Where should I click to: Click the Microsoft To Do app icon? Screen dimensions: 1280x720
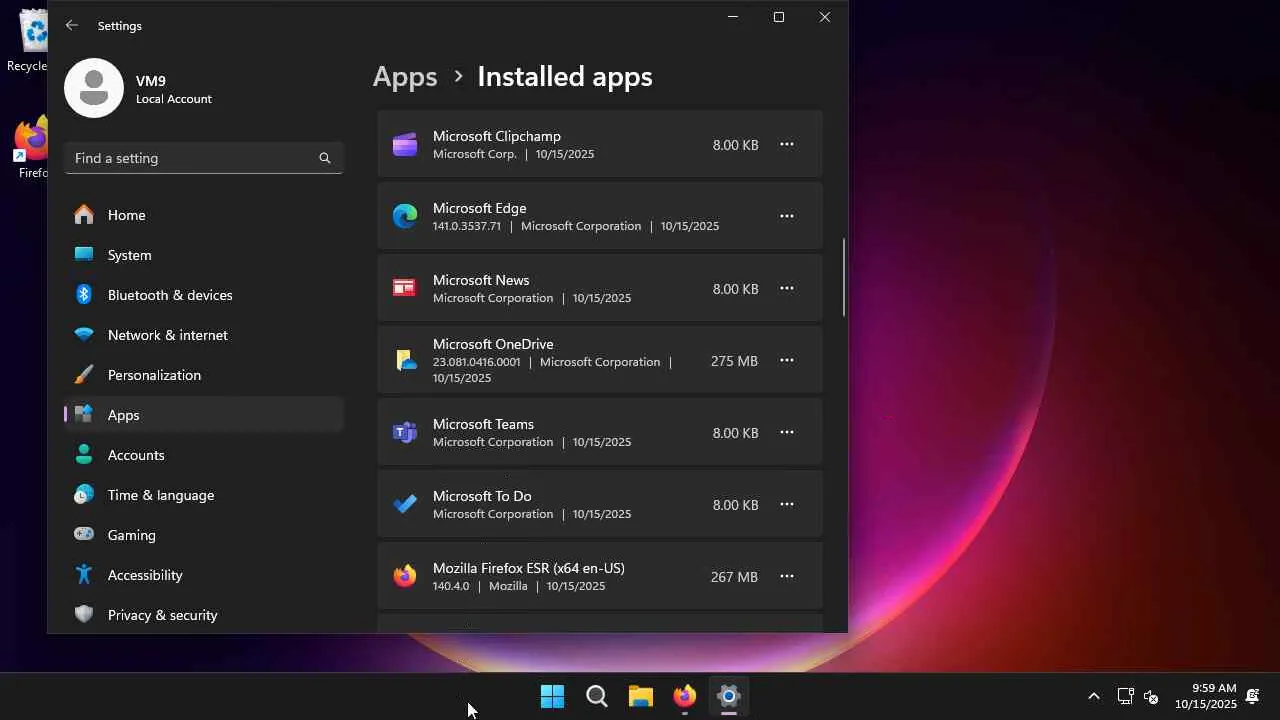point(405,505)
